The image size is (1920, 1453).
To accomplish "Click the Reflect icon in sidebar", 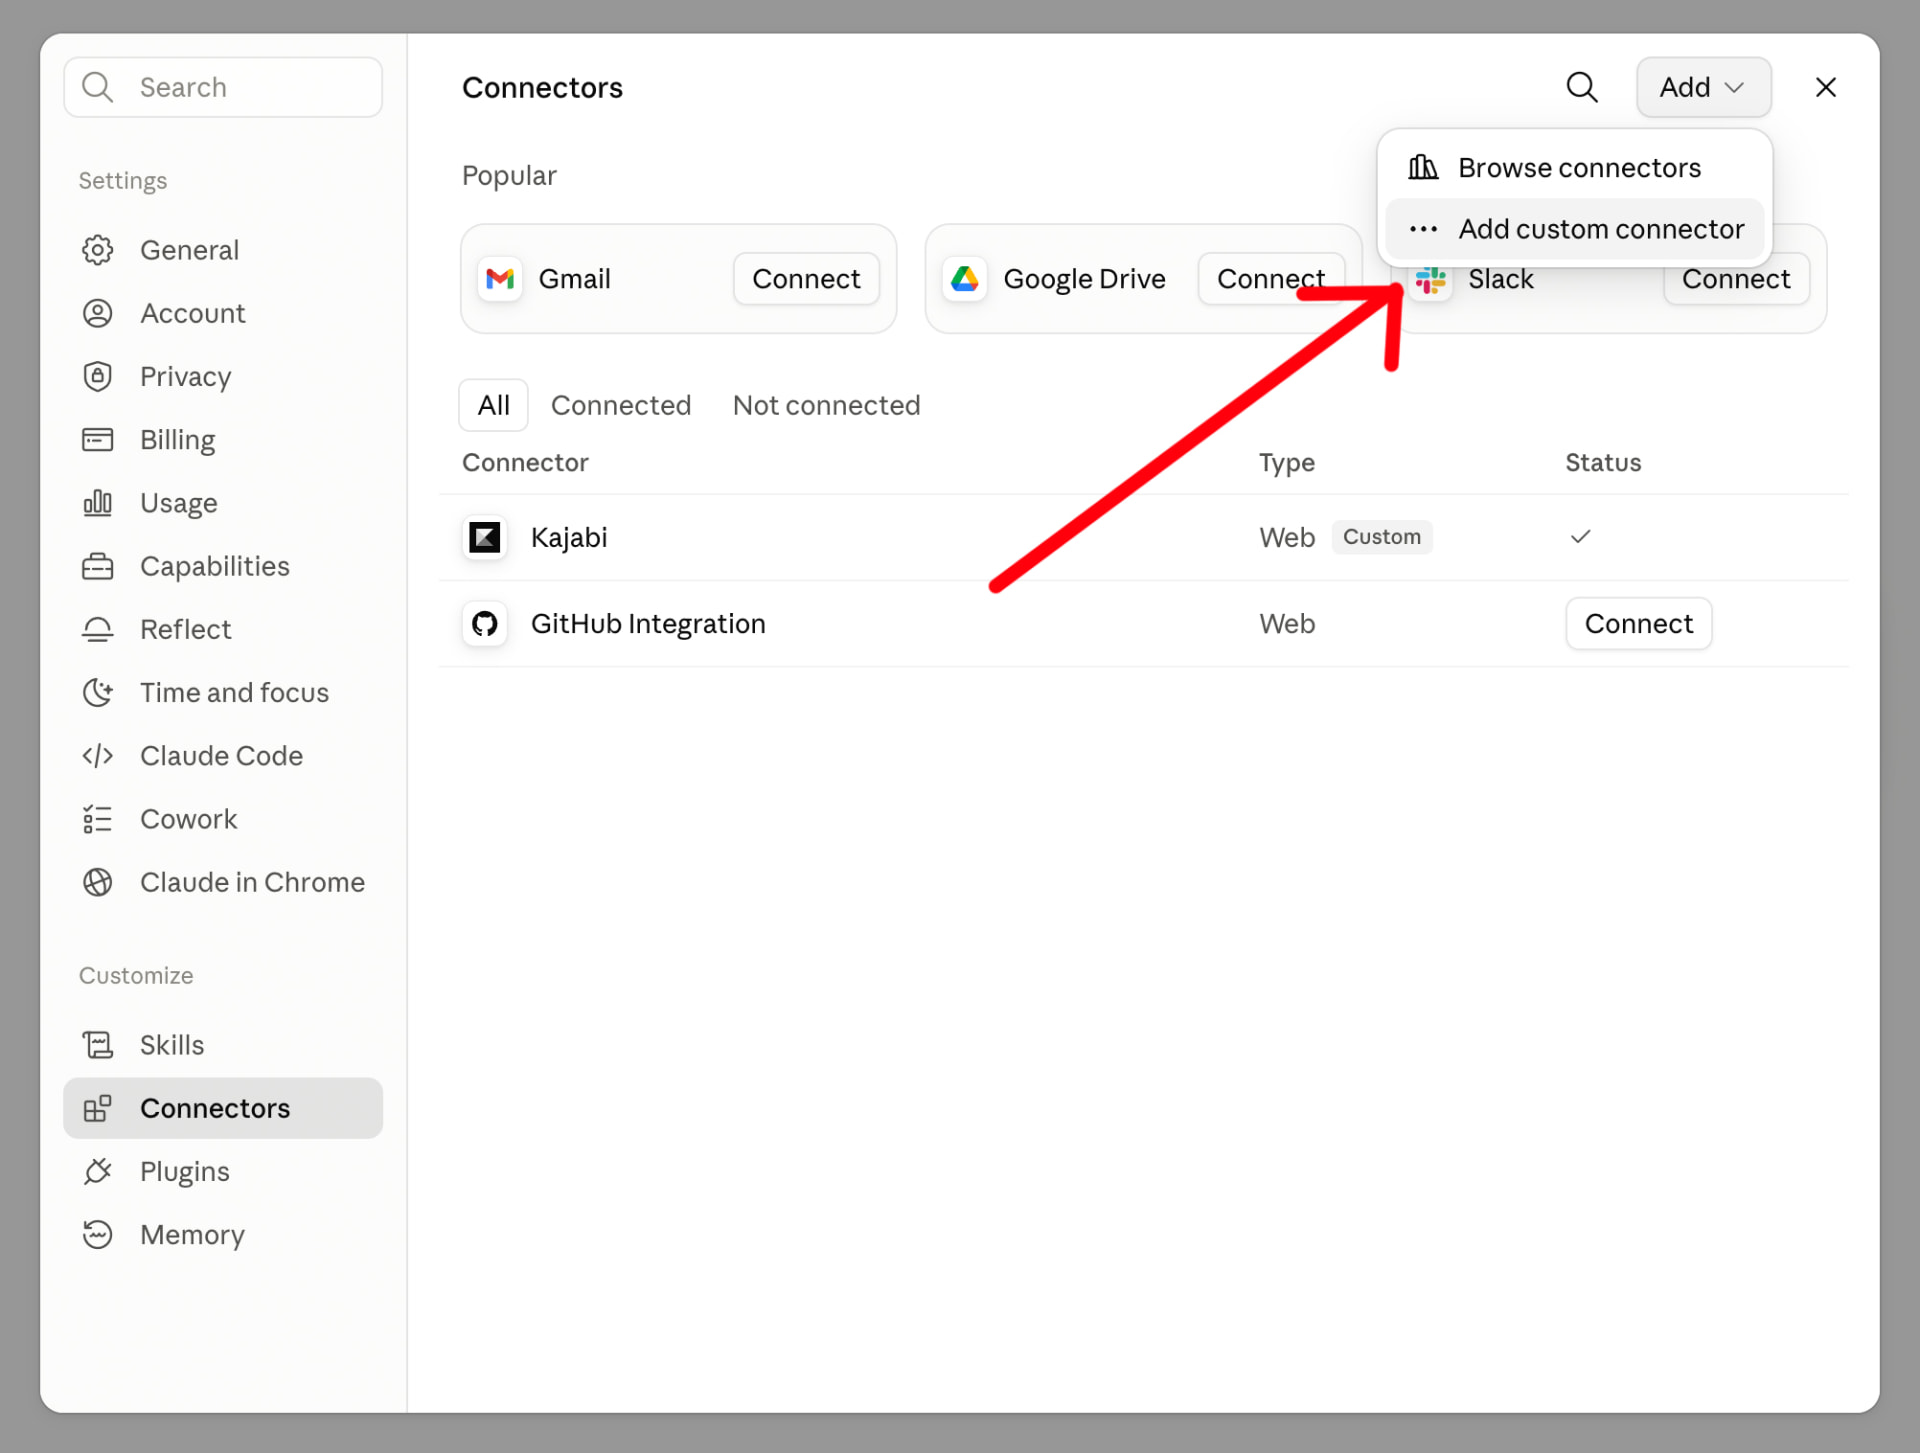I will pyautogui.click(x=97, y=629).
